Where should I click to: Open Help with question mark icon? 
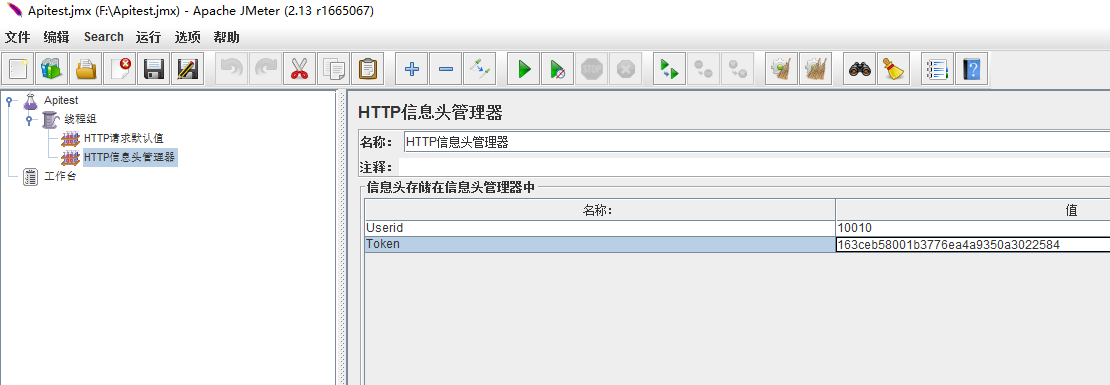pyautogui.click(x=971, y=69)
